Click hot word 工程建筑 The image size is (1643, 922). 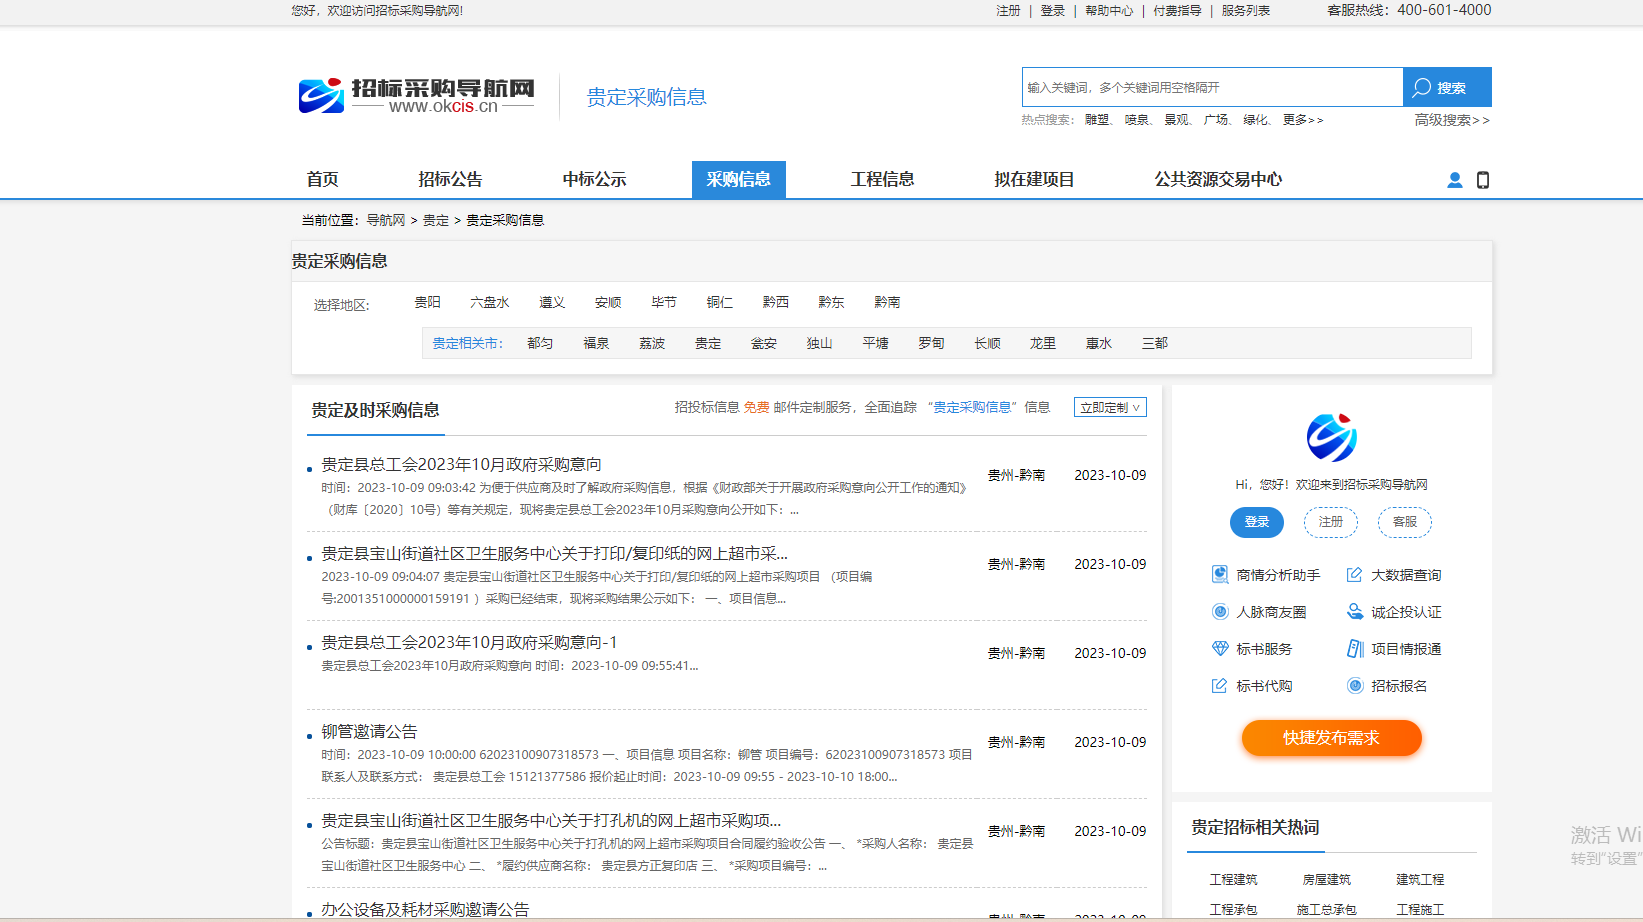(x=1233, y=880)
